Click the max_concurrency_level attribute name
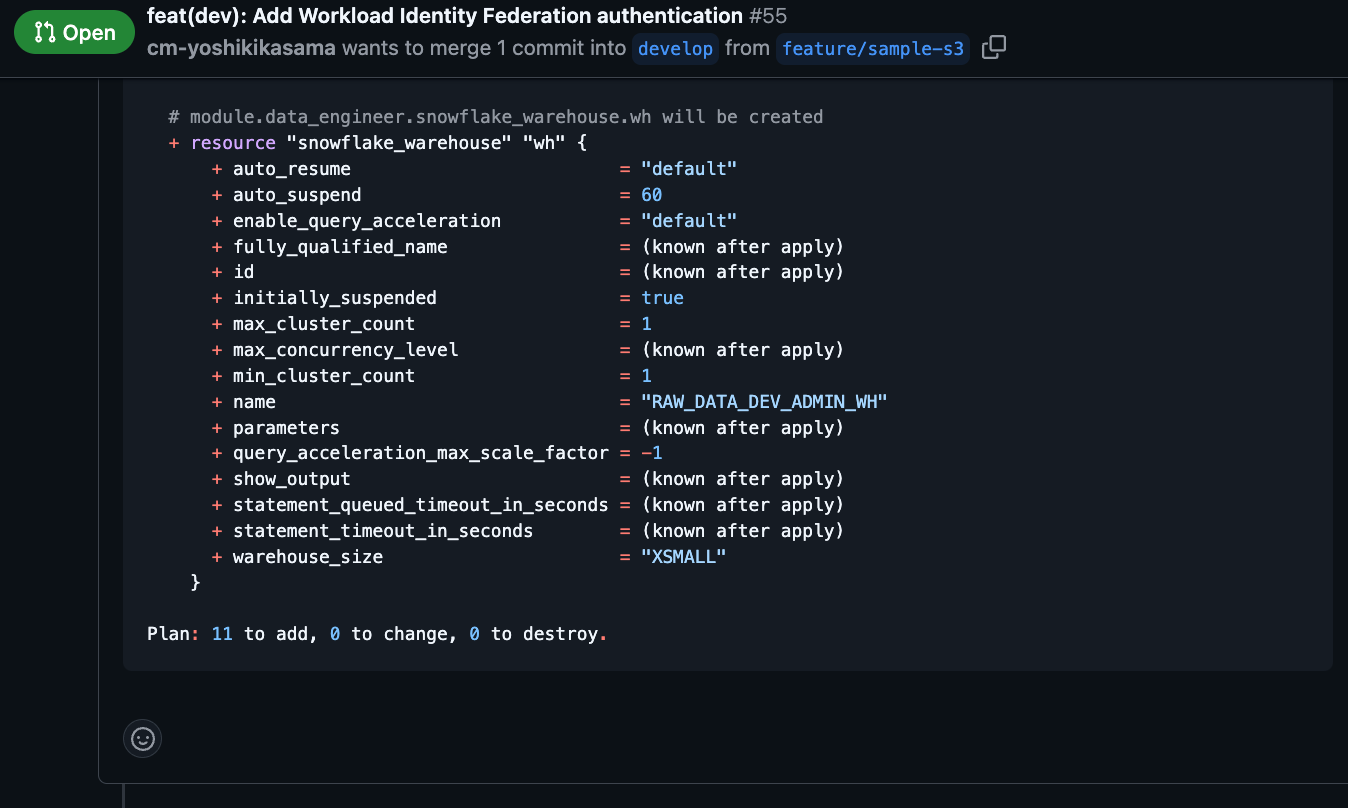 click(x=345, y=350)
